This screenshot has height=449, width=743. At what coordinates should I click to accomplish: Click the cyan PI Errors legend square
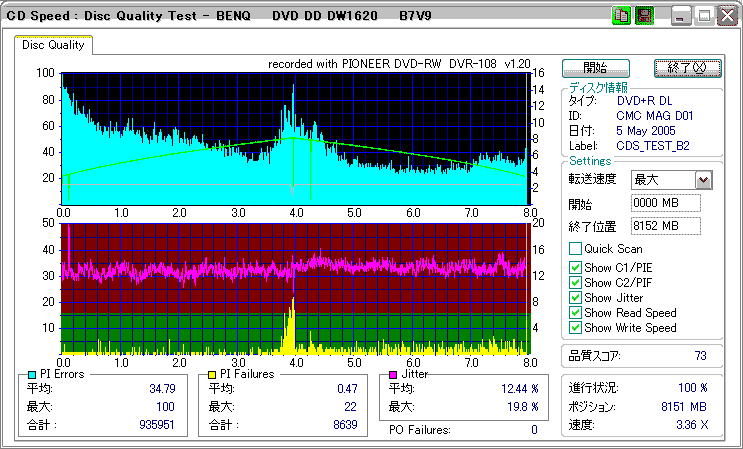point(31,375)
